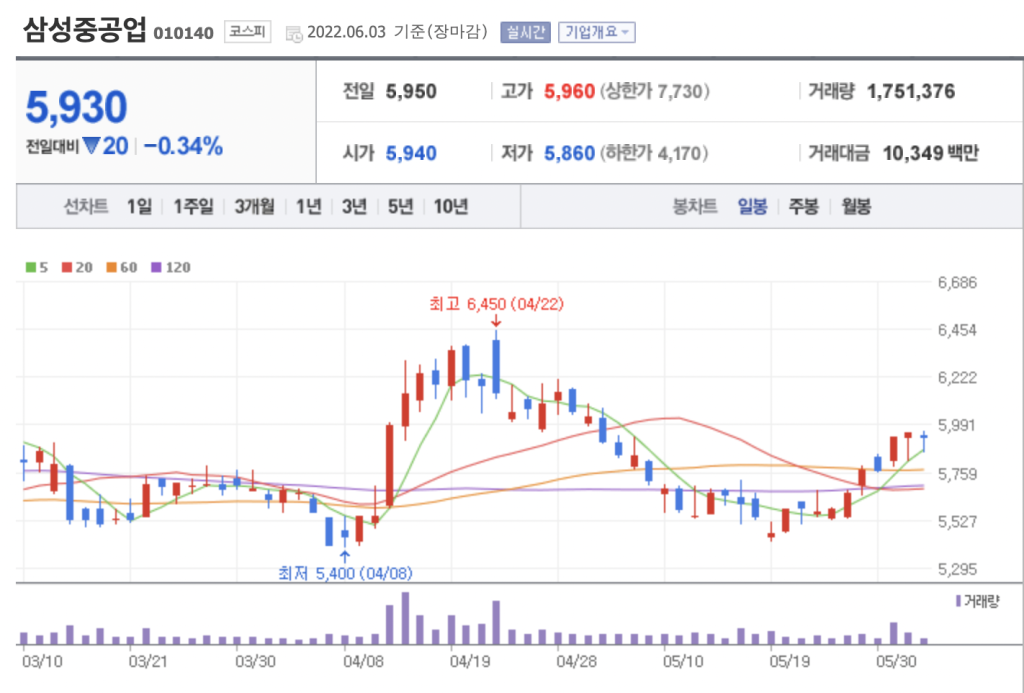Click the blue down-triangle price change icon
The height and width of the screenshot is (693, 1024).
(x=92, y=147)
